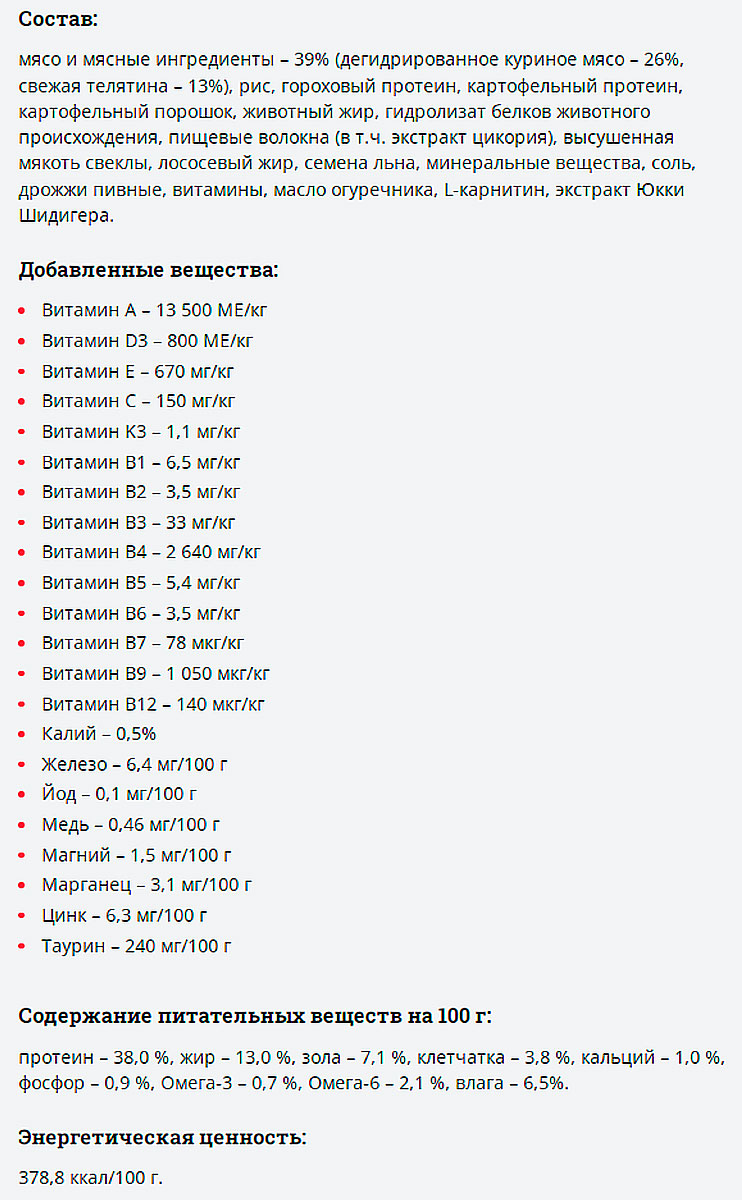Image resolution: width=742 pixels, height=1200 pixels.
Task: Click the red bullet beside Таурин
Action: (x=23, y=946)
